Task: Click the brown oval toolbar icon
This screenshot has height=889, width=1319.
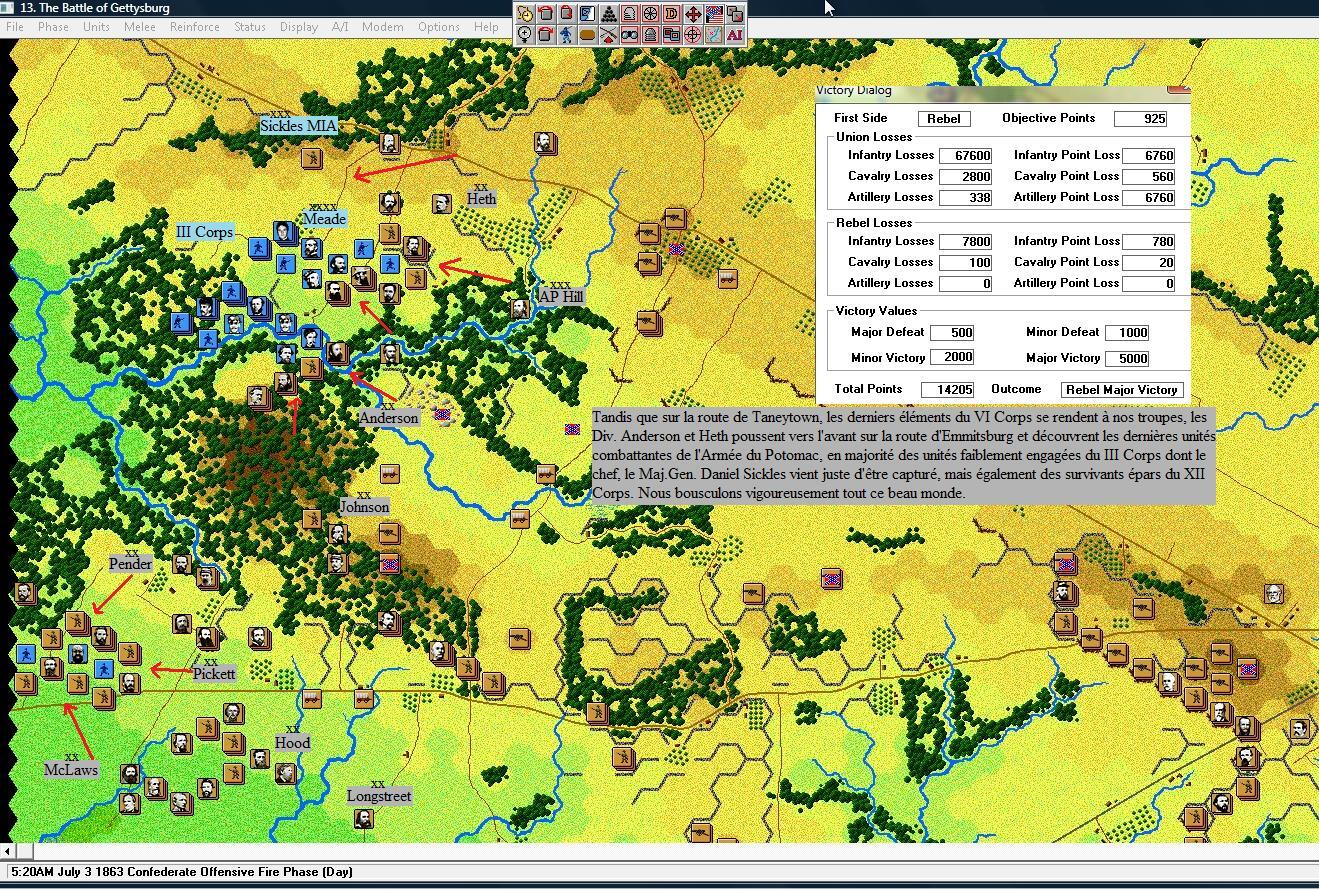Action: click(x=587, y=35)
